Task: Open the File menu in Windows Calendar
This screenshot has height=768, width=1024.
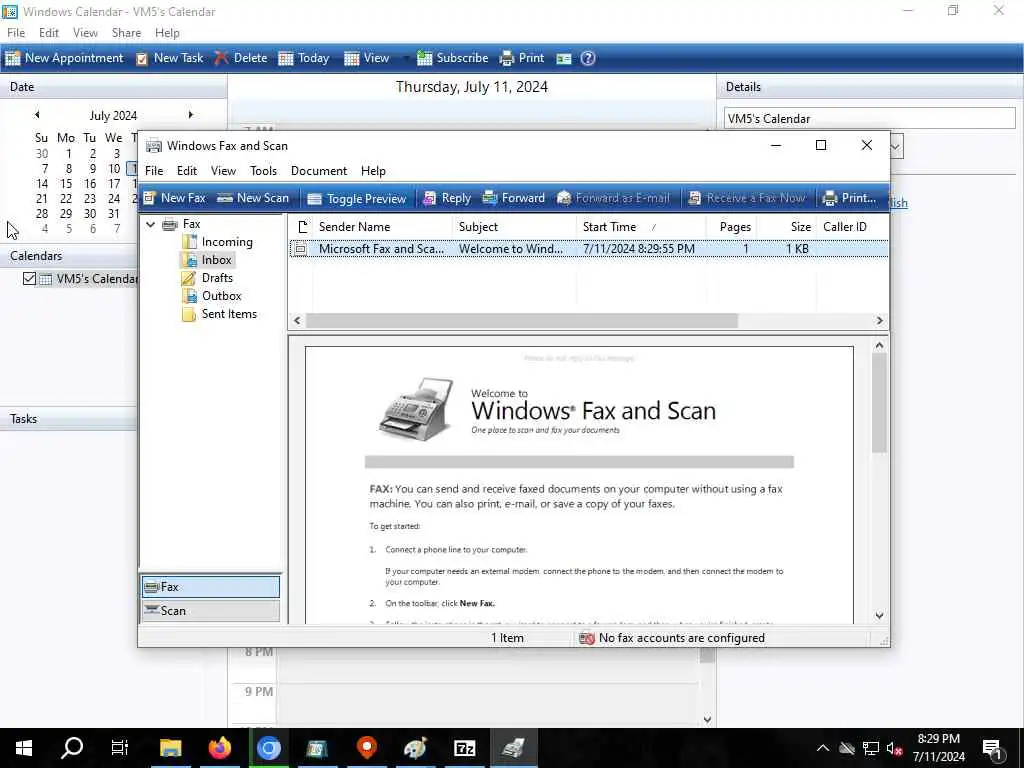Action: tap(16, 33)
